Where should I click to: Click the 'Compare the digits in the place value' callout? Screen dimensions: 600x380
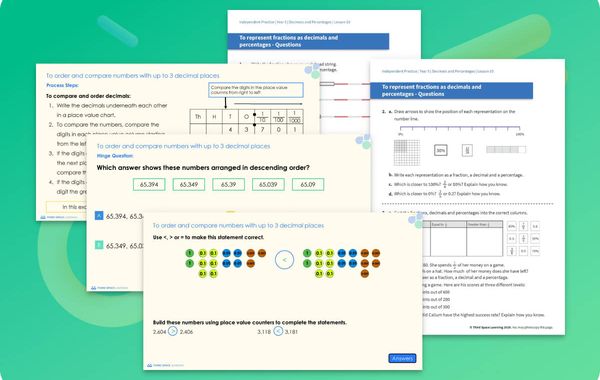(x=256, y=90)
